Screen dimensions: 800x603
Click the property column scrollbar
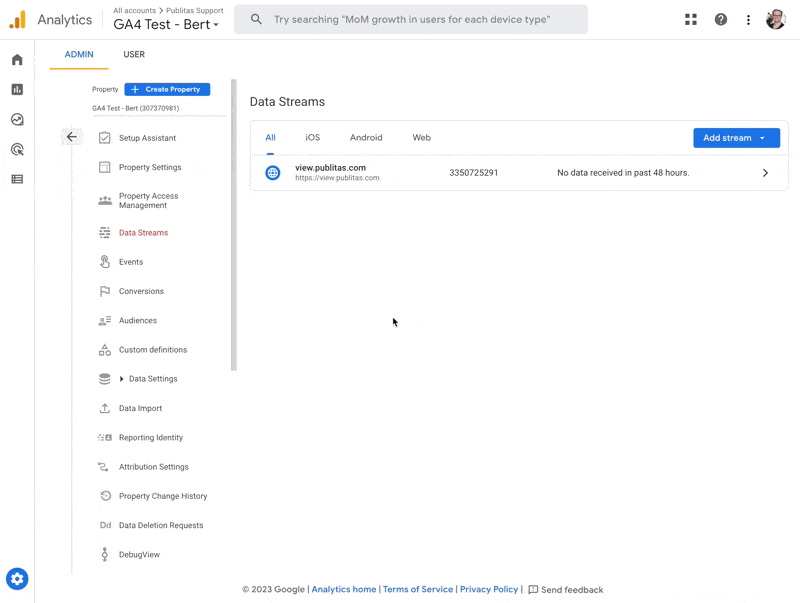point(234,224)
